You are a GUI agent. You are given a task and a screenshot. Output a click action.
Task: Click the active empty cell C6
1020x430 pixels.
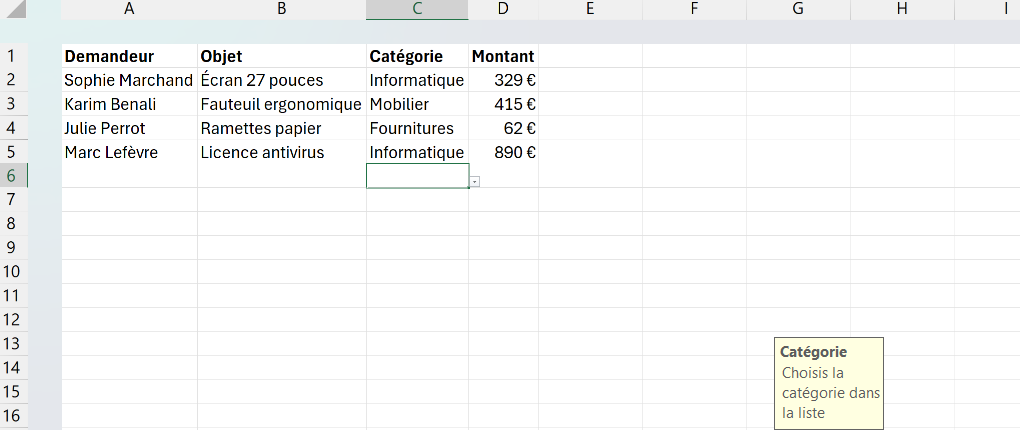pyautogui.click(x=417, y=176)
